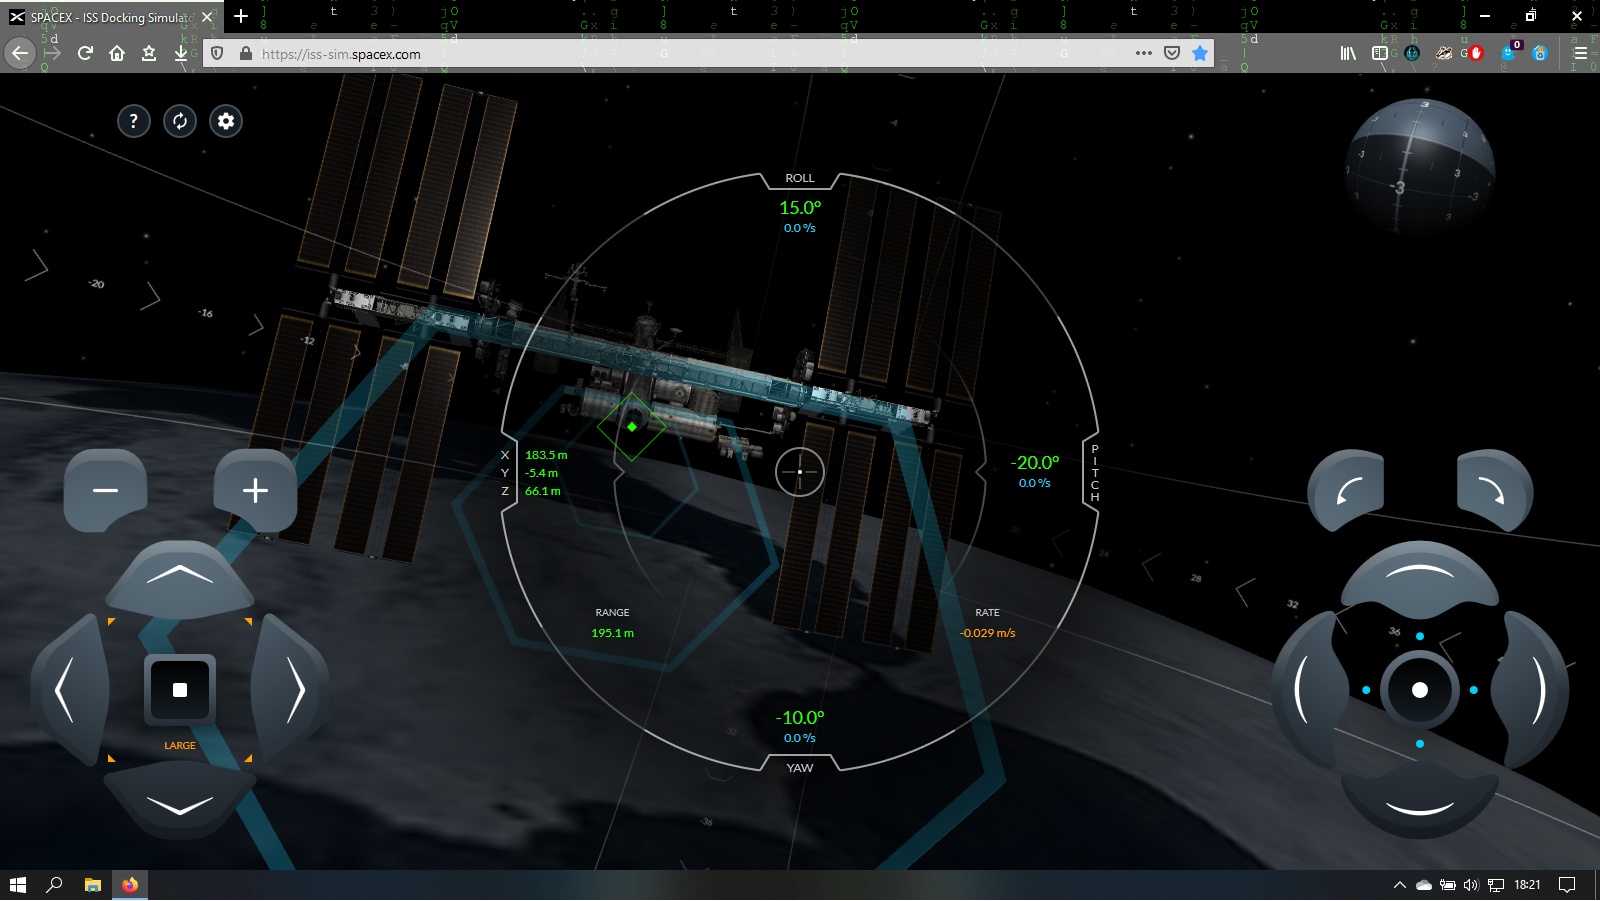The width and height of the screenshot is (1600, 901).
Task: Toggle the sidebar view
Action: [1380, 53]
